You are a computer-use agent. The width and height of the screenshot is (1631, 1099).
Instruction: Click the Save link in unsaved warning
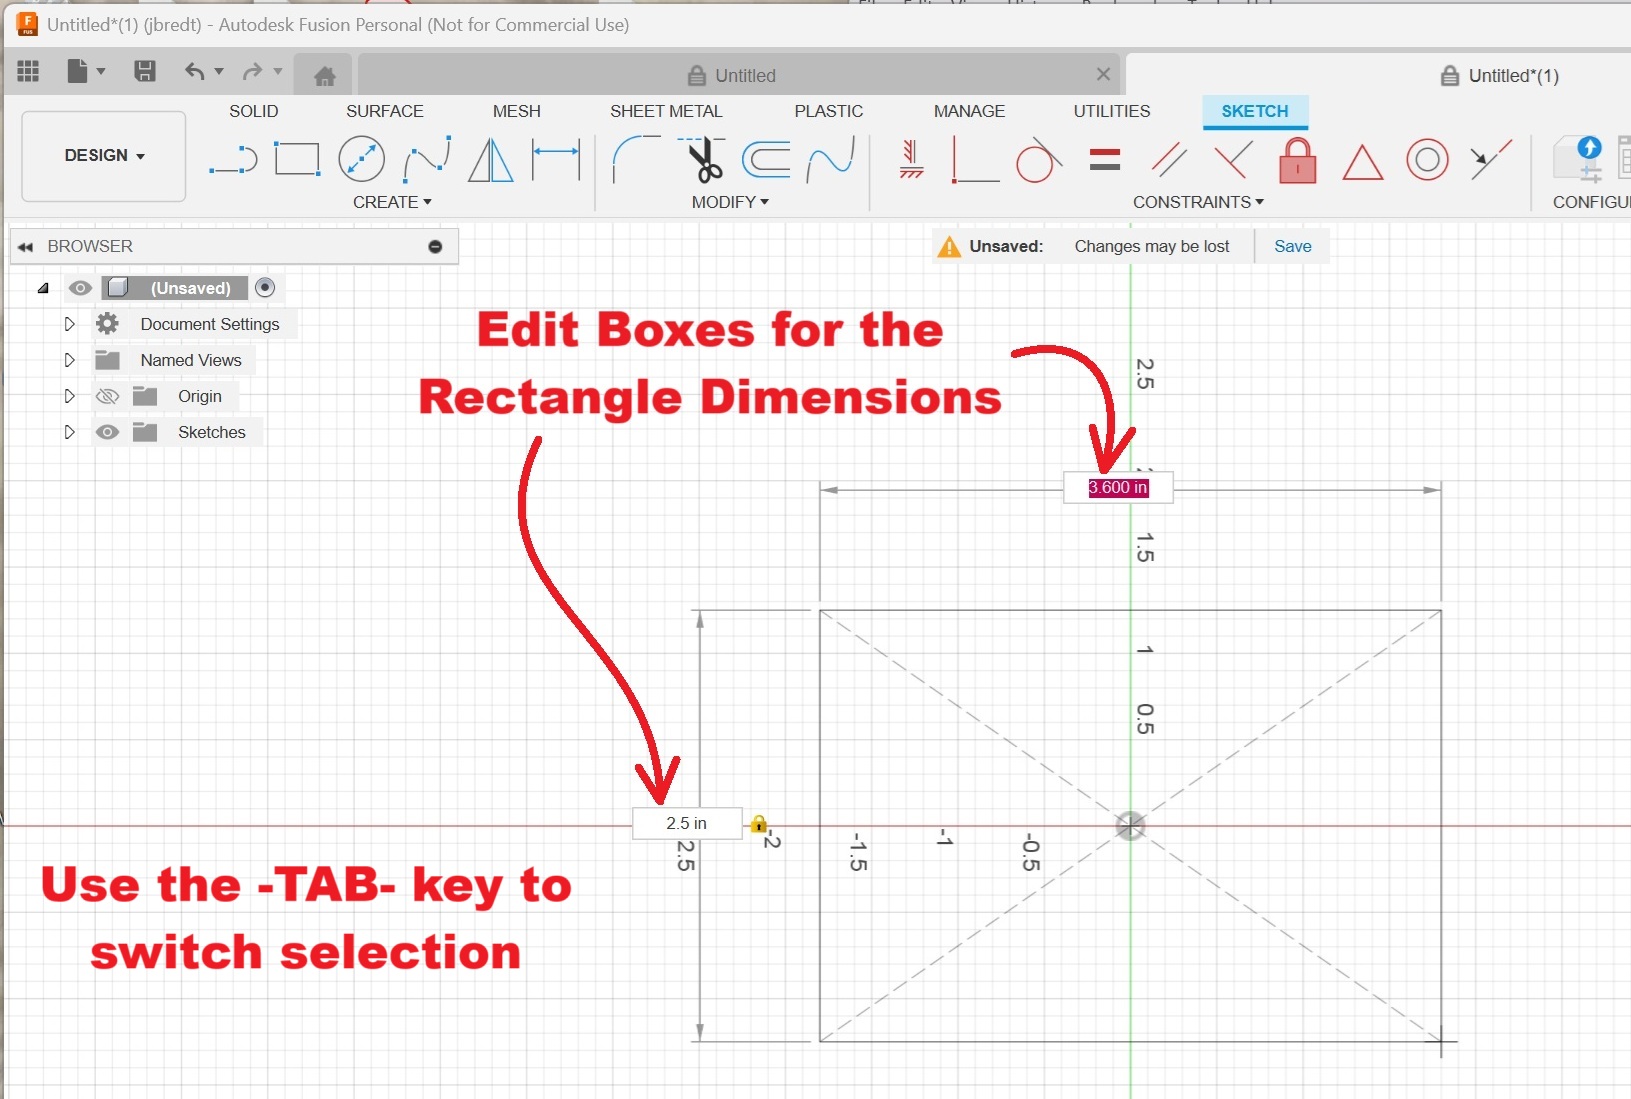[x=1292, y=246]
